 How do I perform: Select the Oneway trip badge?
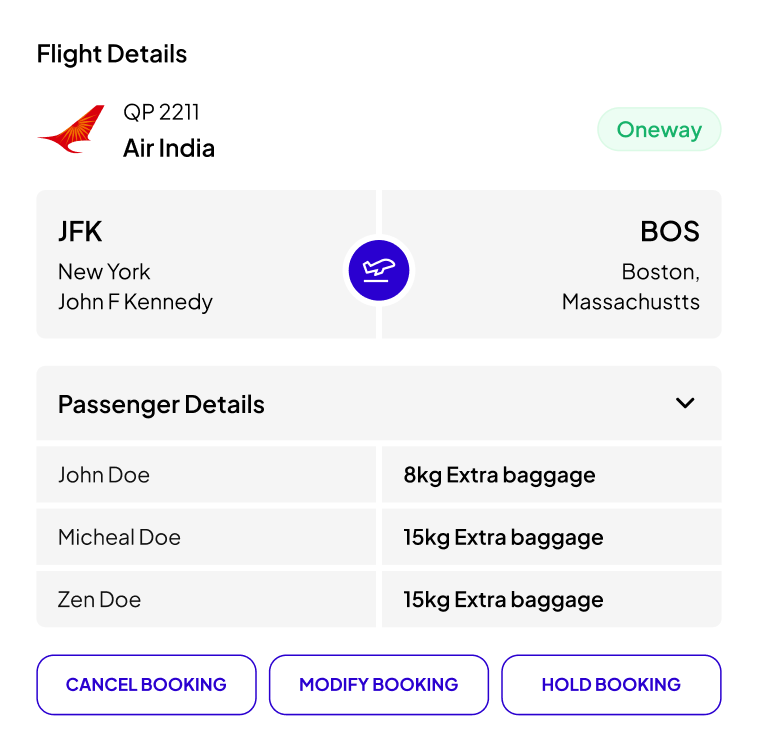pos(659,130)
